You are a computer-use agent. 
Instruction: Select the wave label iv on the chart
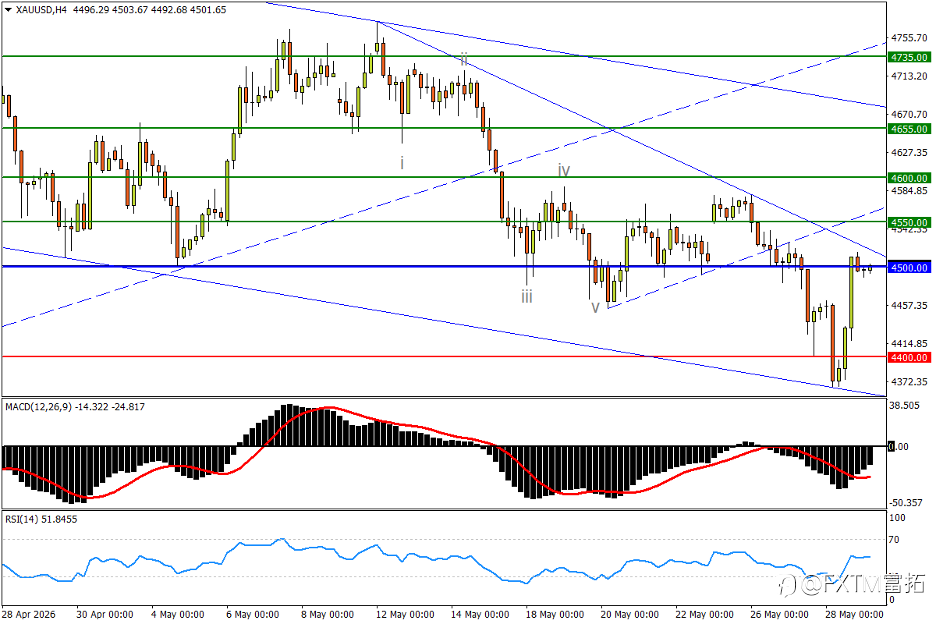pyautogui.click(x=564, y=171)
